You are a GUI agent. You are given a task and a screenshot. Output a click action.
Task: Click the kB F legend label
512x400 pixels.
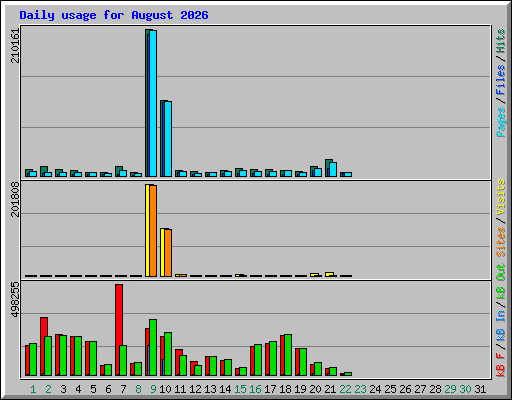500,364
